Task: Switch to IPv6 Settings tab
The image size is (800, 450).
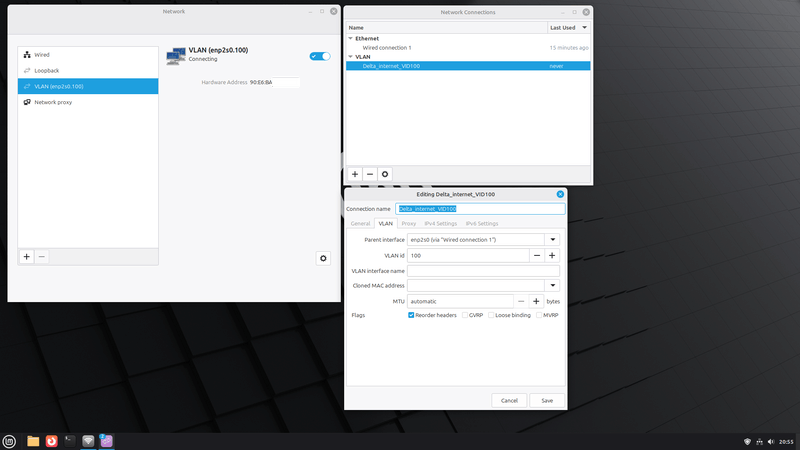Action: pyautogui.click(x=482, y=223)
